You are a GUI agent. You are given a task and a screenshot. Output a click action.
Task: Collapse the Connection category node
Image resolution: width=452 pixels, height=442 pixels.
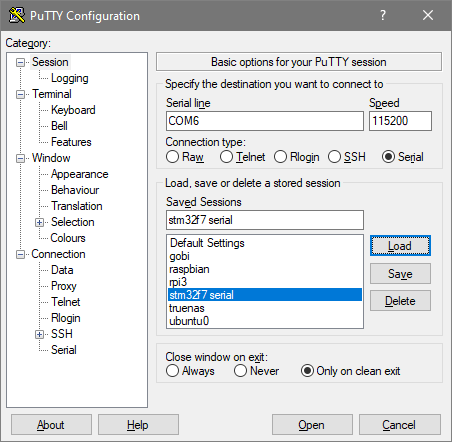click(x=21, y=255)
